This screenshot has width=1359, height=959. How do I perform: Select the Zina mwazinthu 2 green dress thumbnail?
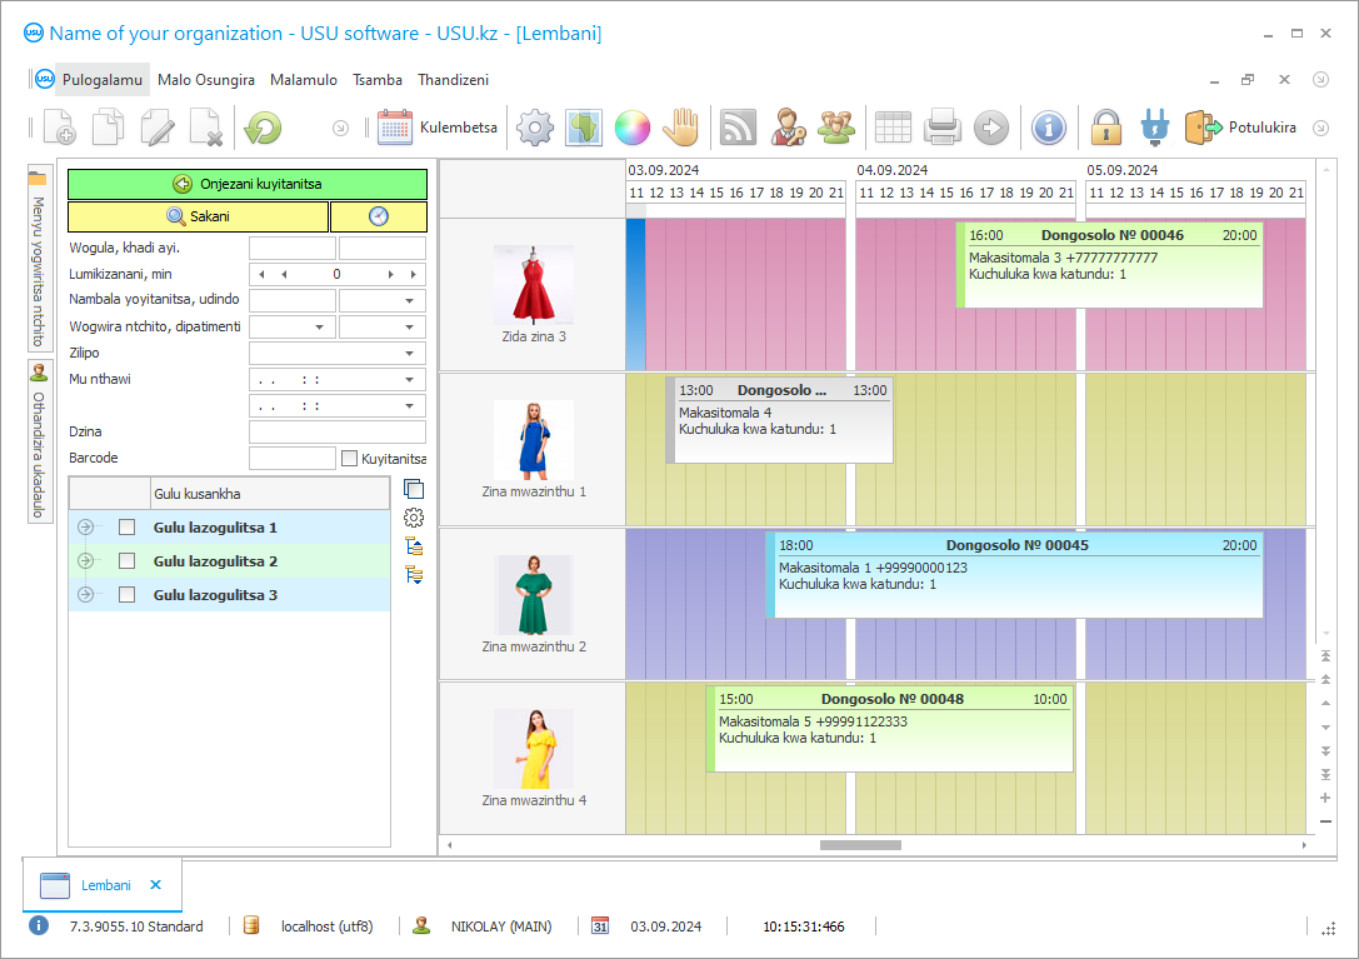click(x=534, y=594)
